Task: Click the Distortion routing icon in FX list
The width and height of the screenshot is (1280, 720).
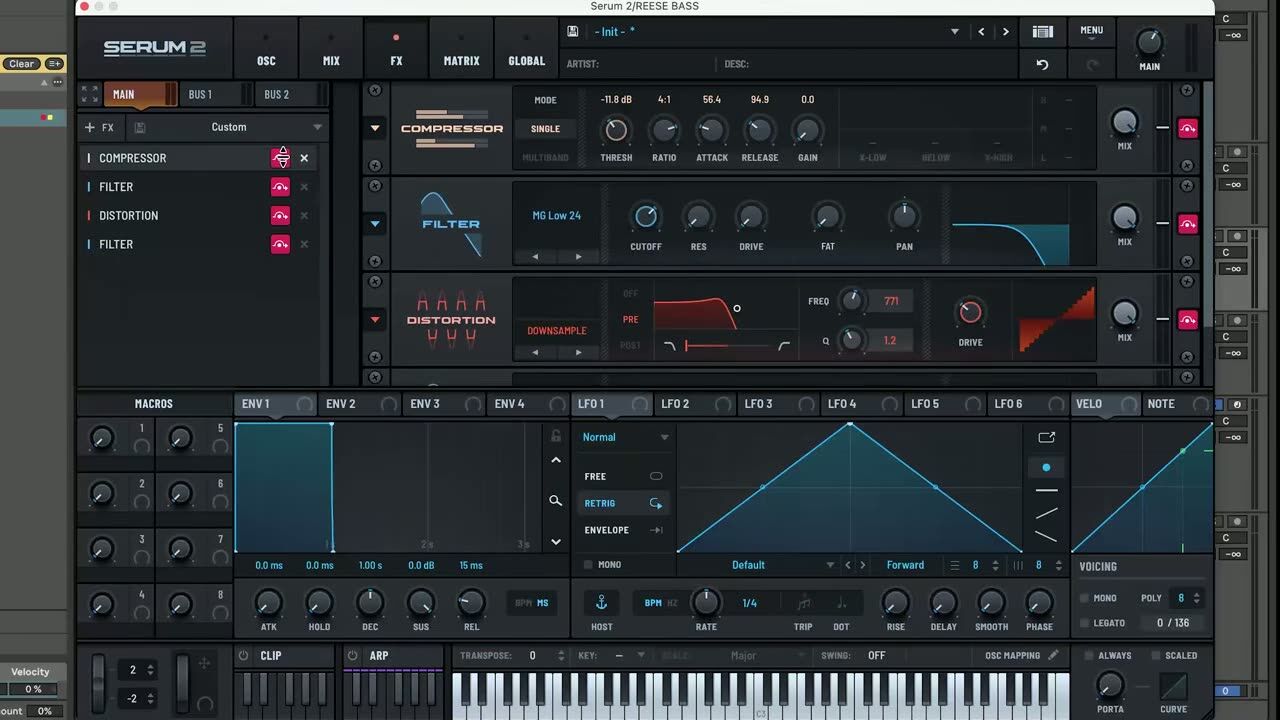Action: 280,216
